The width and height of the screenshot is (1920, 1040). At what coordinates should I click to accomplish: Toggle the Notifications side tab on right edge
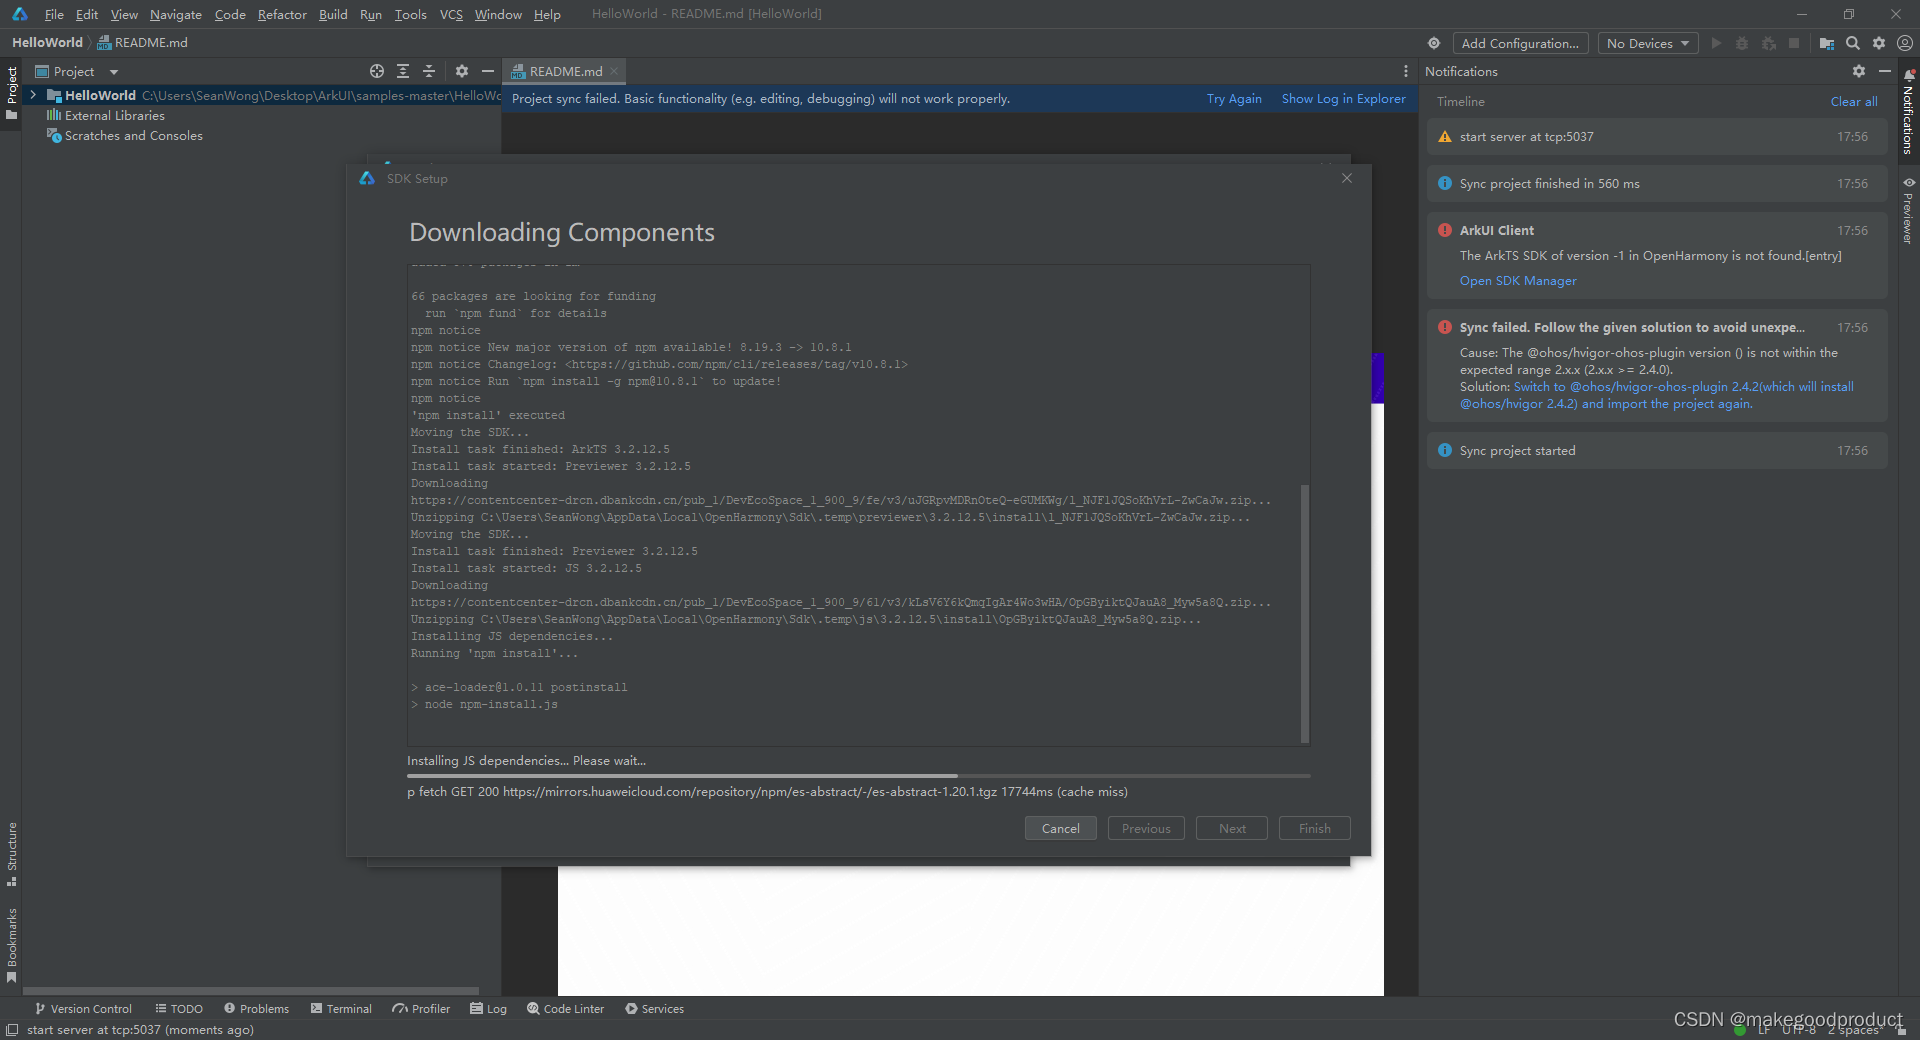[x=1909, y=111]
